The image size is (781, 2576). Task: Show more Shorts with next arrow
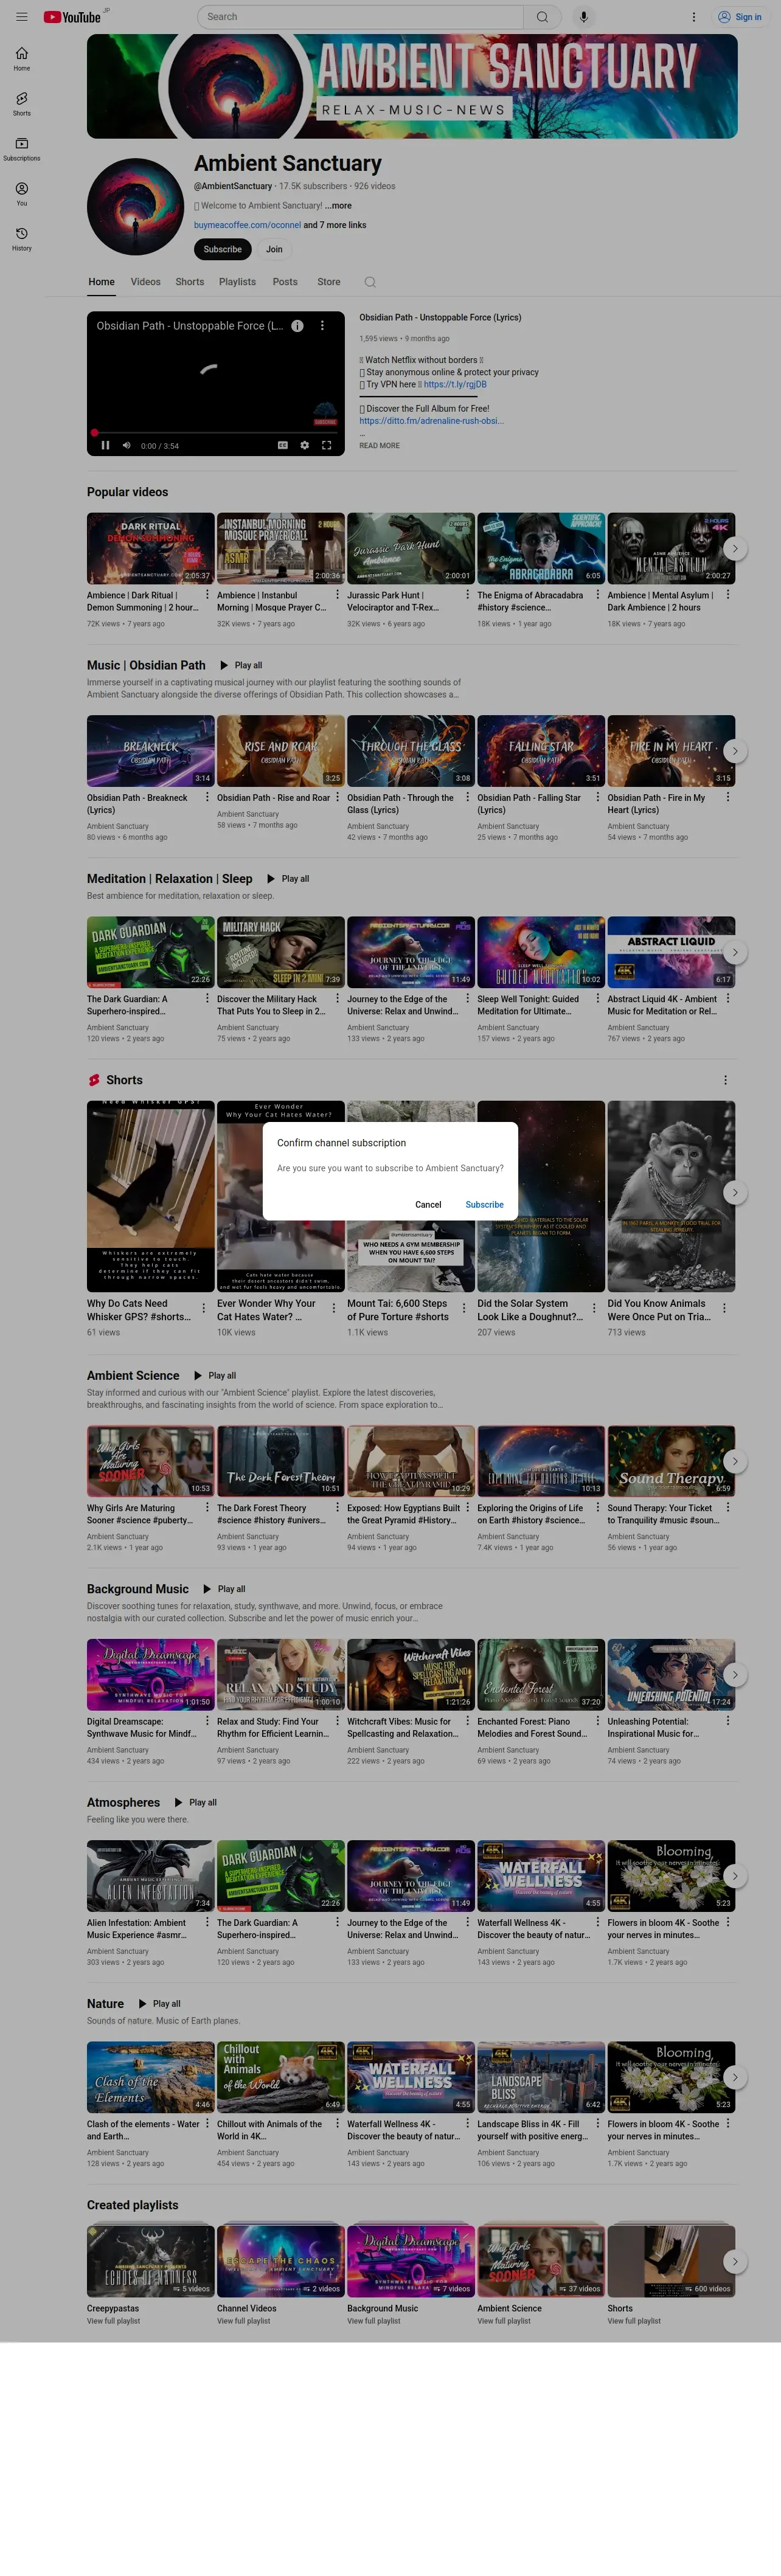tap(735, 1192)
